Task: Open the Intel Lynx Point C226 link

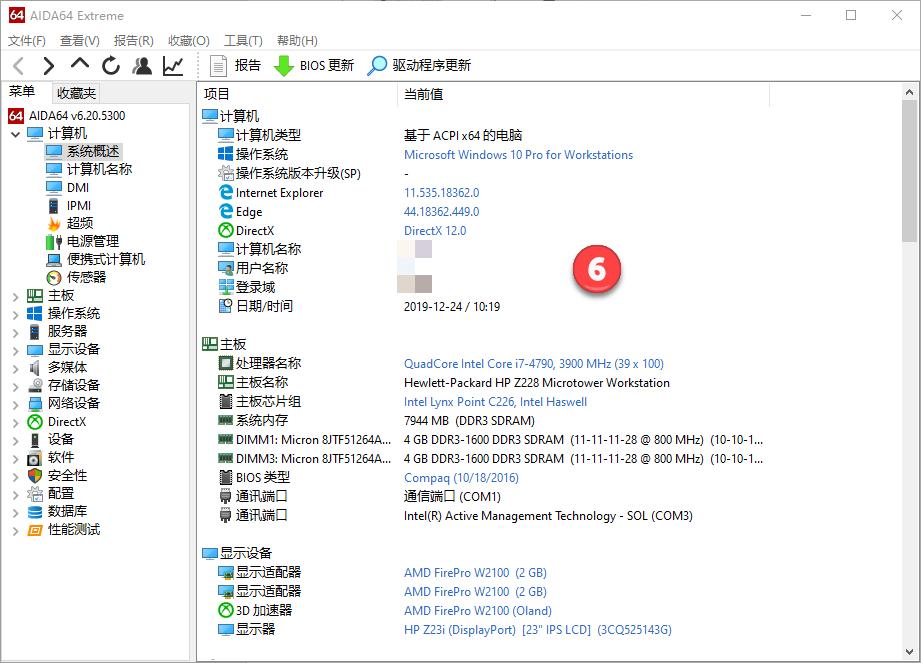Action: (495, 402)
